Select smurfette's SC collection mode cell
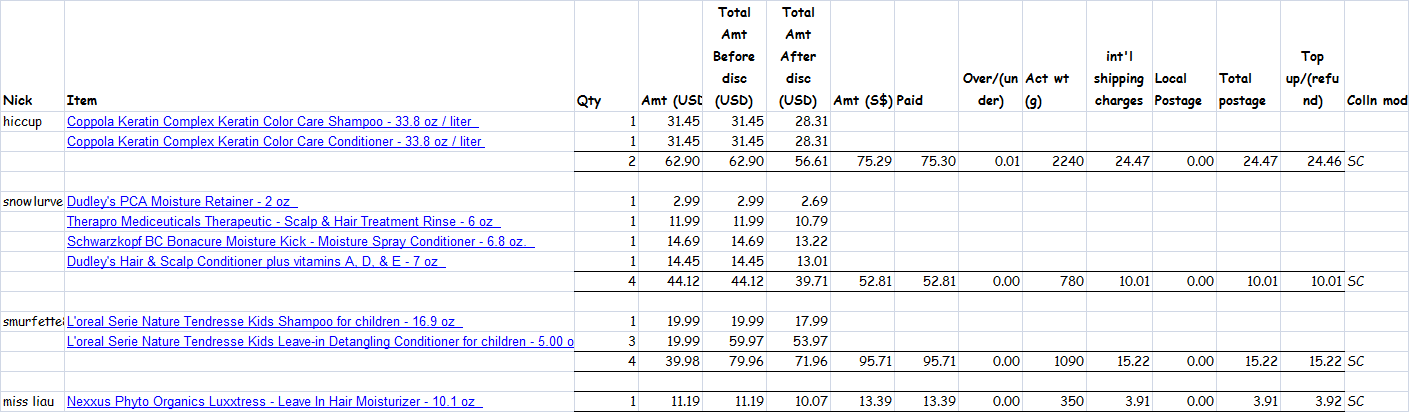Viewport: 1409px width, 412px height. click(1376, 361)
